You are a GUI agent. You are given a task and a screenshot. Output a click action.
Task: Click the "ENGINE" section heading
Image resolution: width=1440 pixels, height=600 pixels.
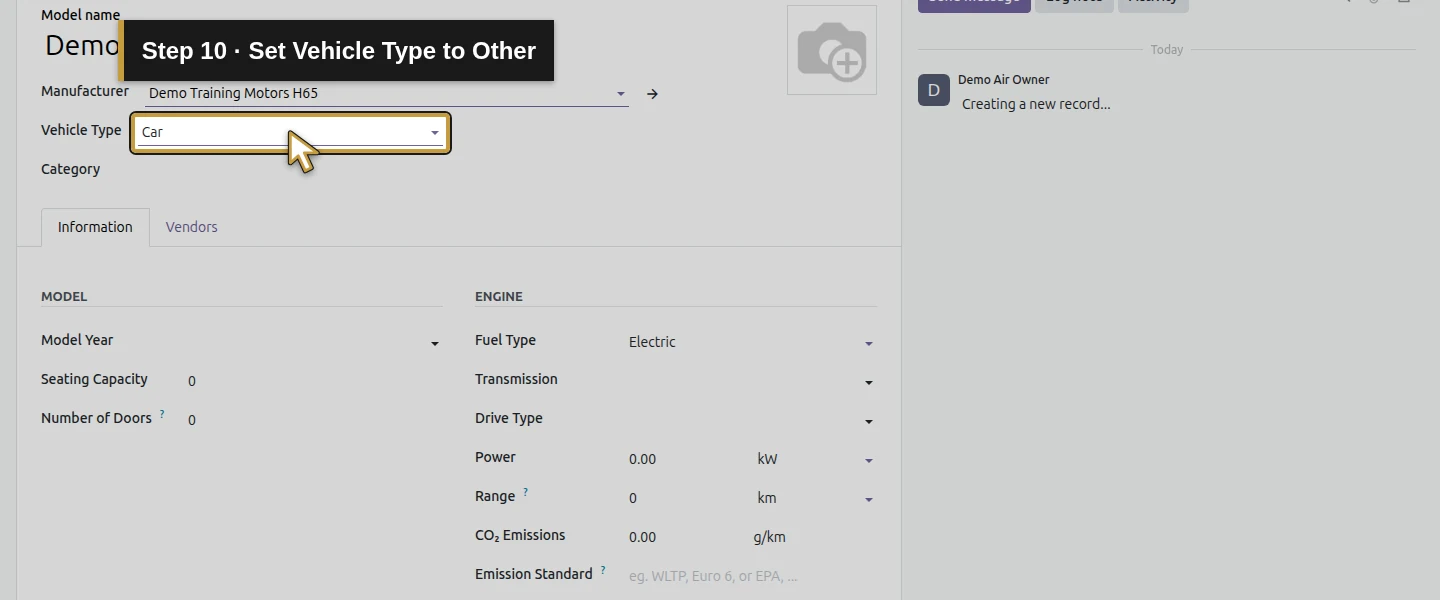tap(499, 296)
